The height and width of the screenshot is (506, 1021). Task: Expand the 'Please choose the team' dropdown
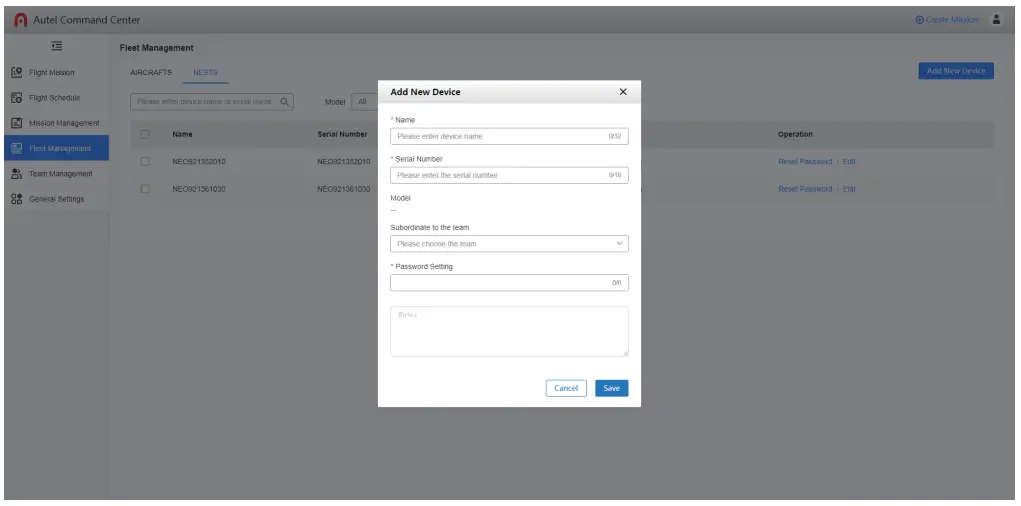[x=509, y=244]
